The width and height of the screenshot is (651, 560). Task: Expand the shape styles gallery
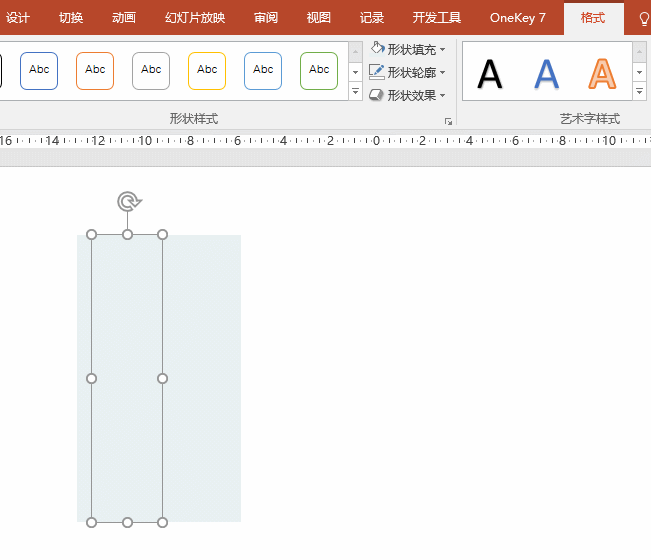355,92
